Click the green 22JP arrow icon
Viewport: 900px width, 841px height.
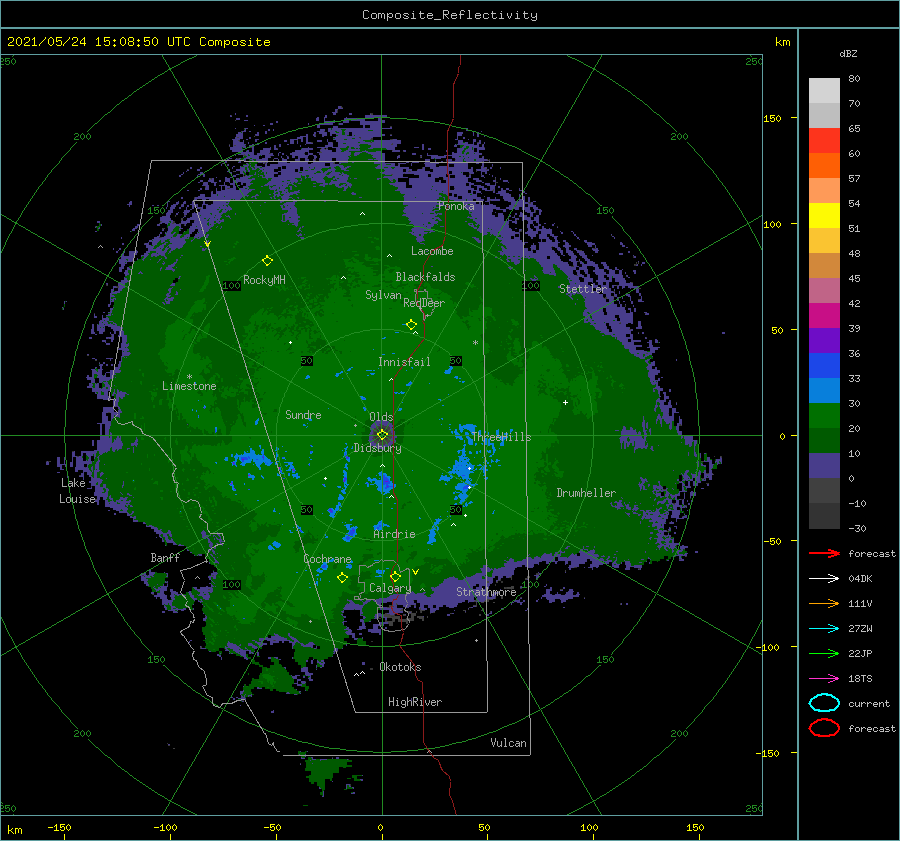pyautogui.click(x=824, y=653)
